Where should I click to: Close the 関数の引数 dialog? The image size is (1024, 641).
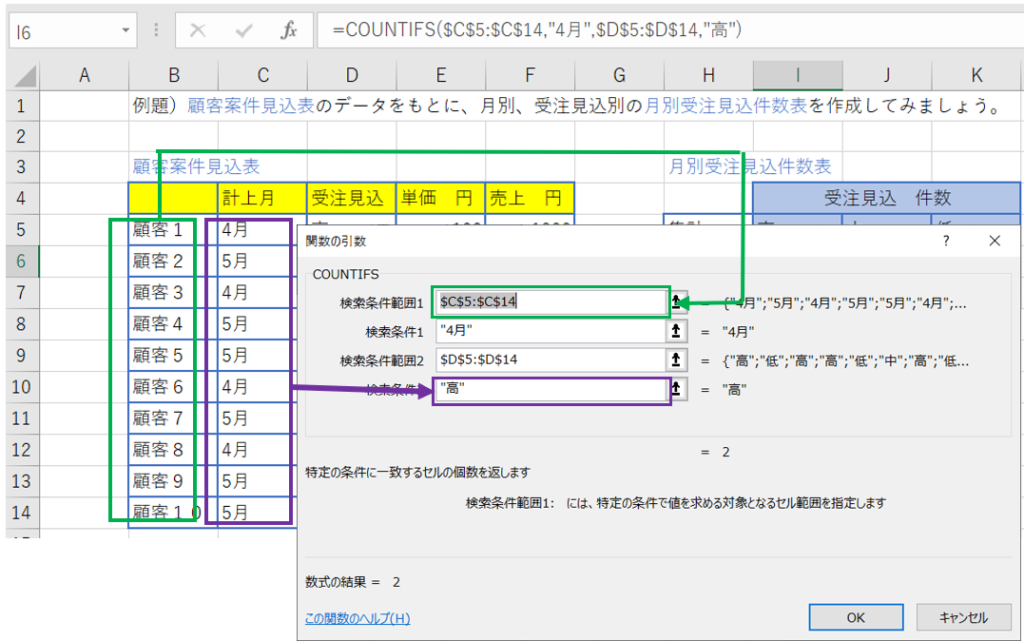[994, 241]
